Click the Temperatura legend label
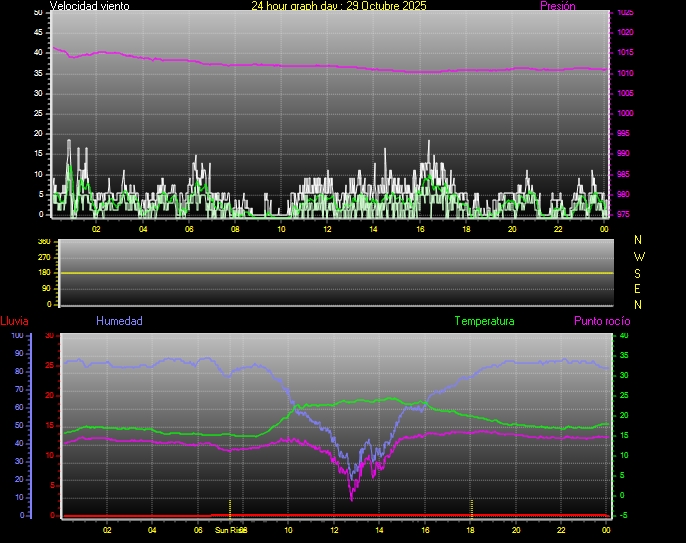Viewport: 686px width, 543px height. tap(484, 321)
